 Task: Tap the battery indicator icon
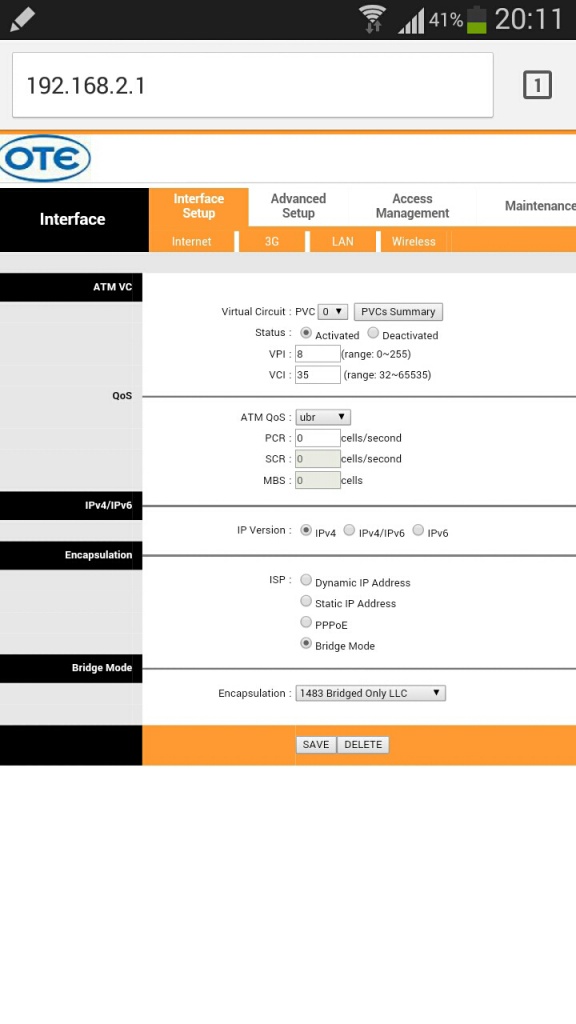pyautogui.click(x=477, y=20)
